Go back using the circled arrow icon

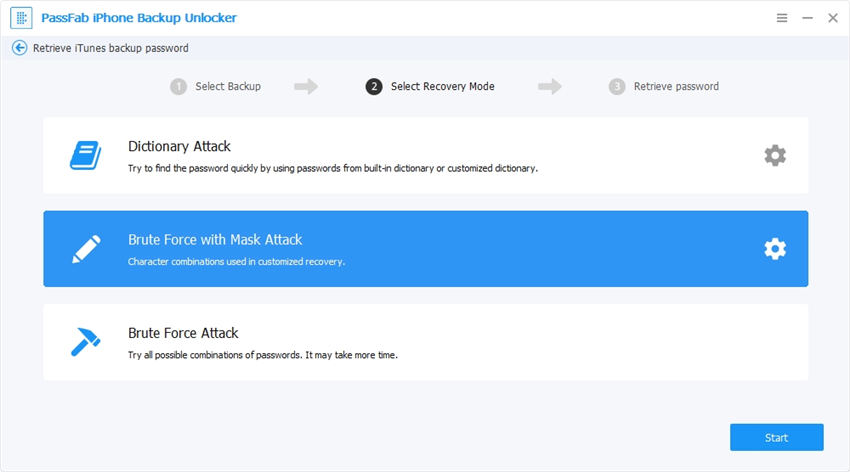(19, 48)
